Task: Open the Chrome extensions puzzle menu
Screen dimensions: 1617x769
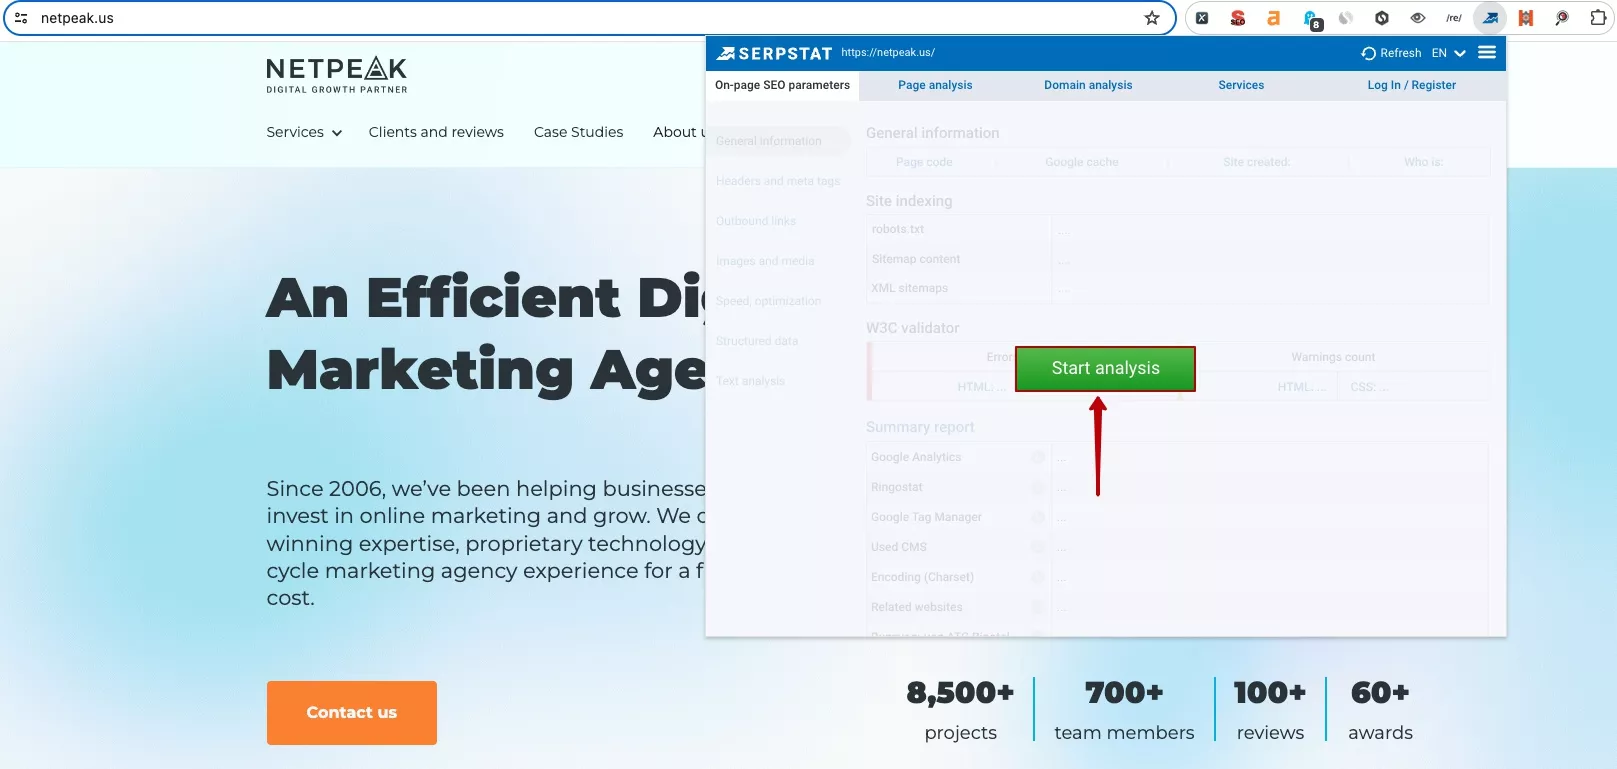Action: click(x=1598, y=18)
